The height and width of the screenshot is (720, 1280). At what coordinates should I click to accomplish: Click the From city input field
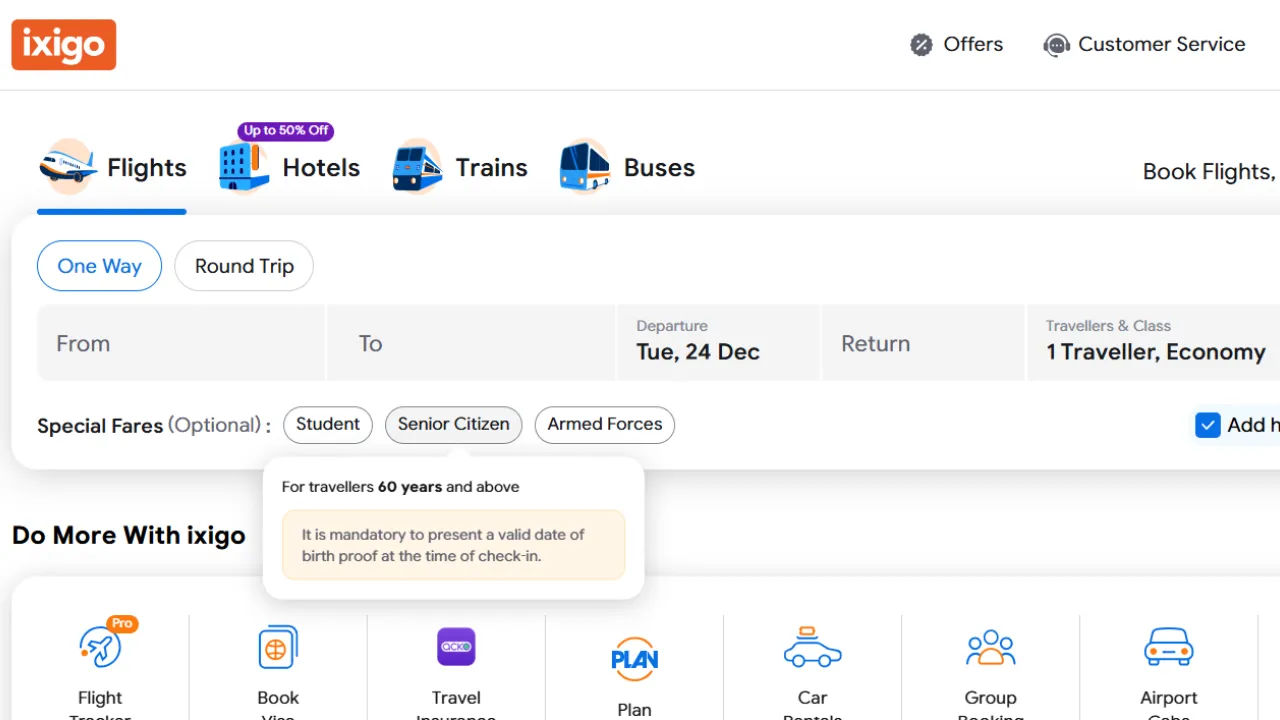tap(180, 343)
